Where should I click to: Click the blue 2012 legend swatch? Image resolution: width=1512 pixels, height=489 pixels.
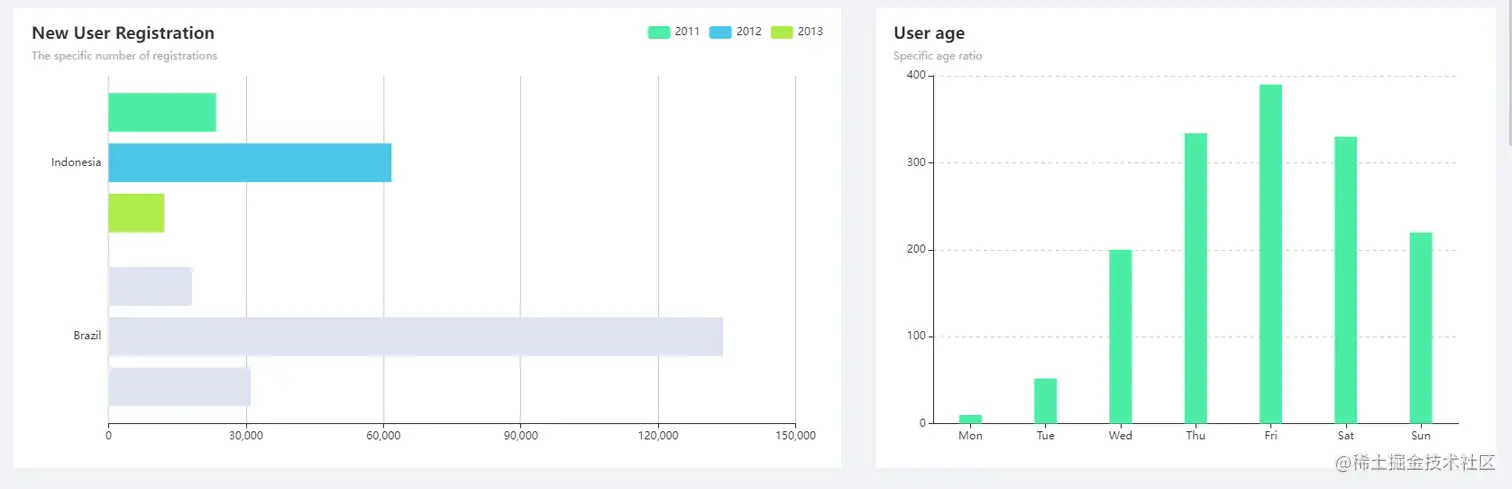[x=720, y=32]
